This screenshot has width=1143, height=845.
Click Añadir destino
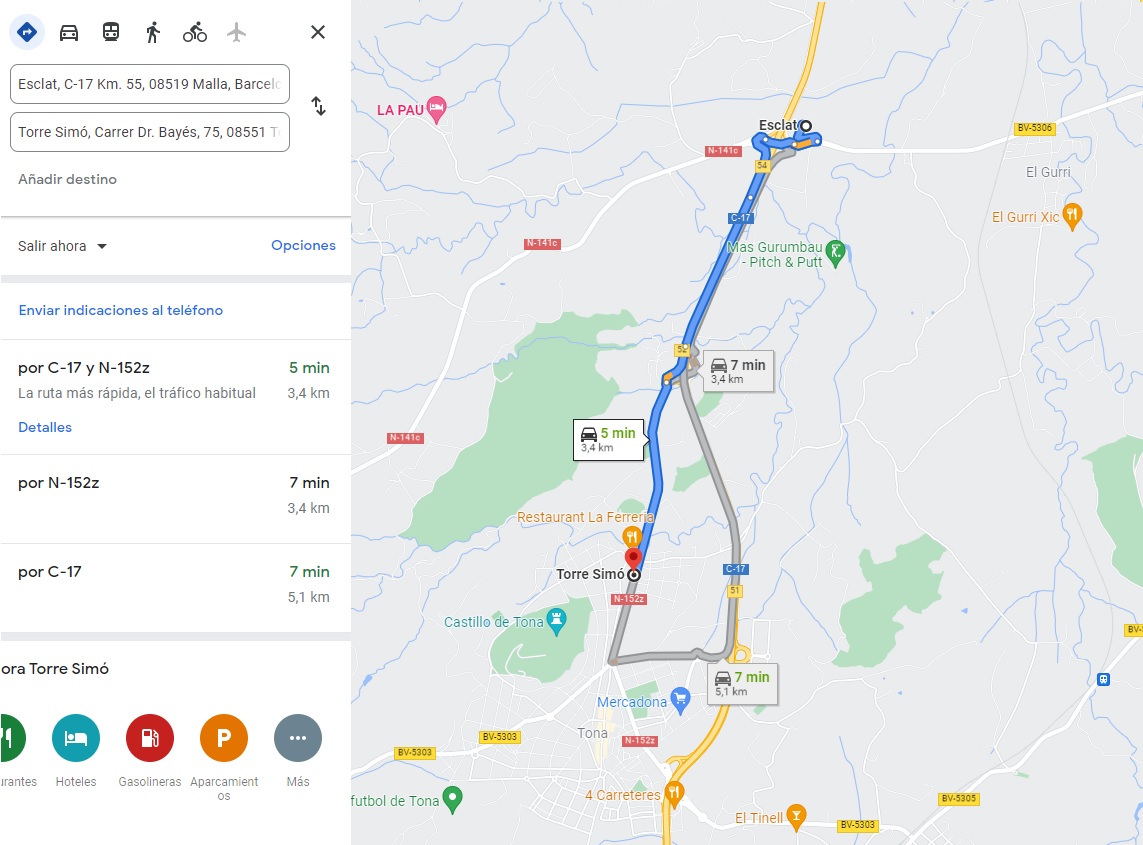coord(67,179)
